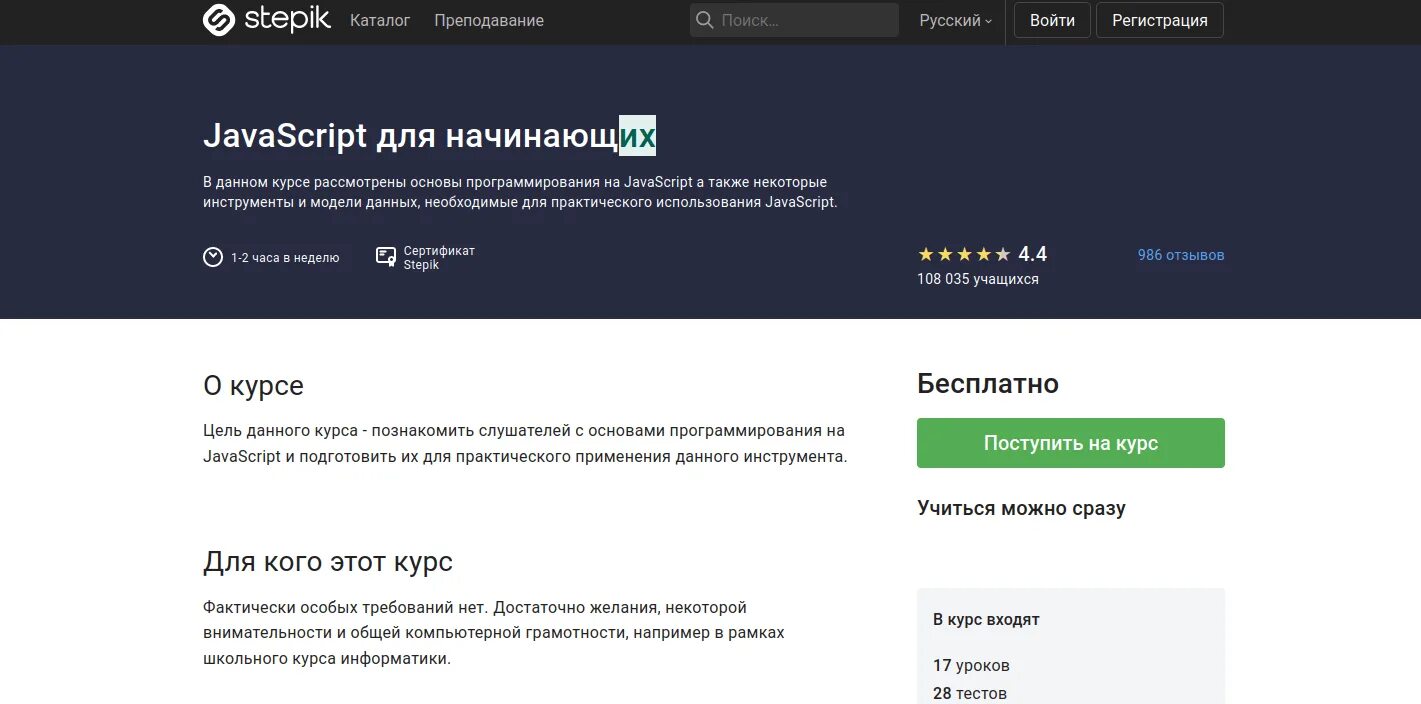Click the Бесплатно price heading
This screenshot has width=1421, height=704.
988,383
